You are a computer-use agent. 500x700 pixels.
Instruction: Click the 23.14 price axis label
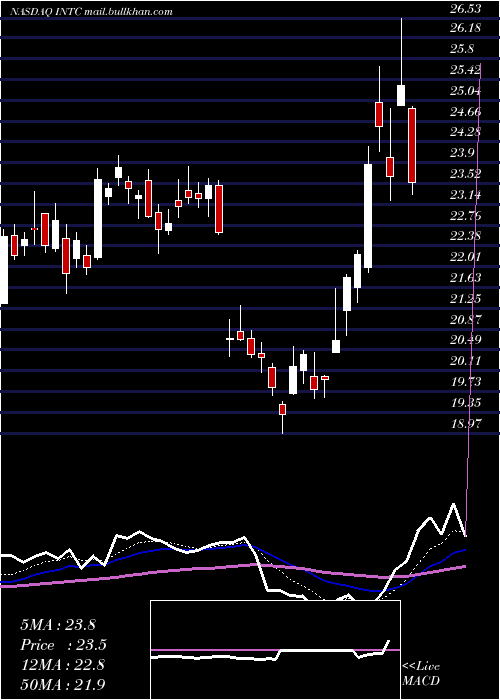(x=465, y=195)
